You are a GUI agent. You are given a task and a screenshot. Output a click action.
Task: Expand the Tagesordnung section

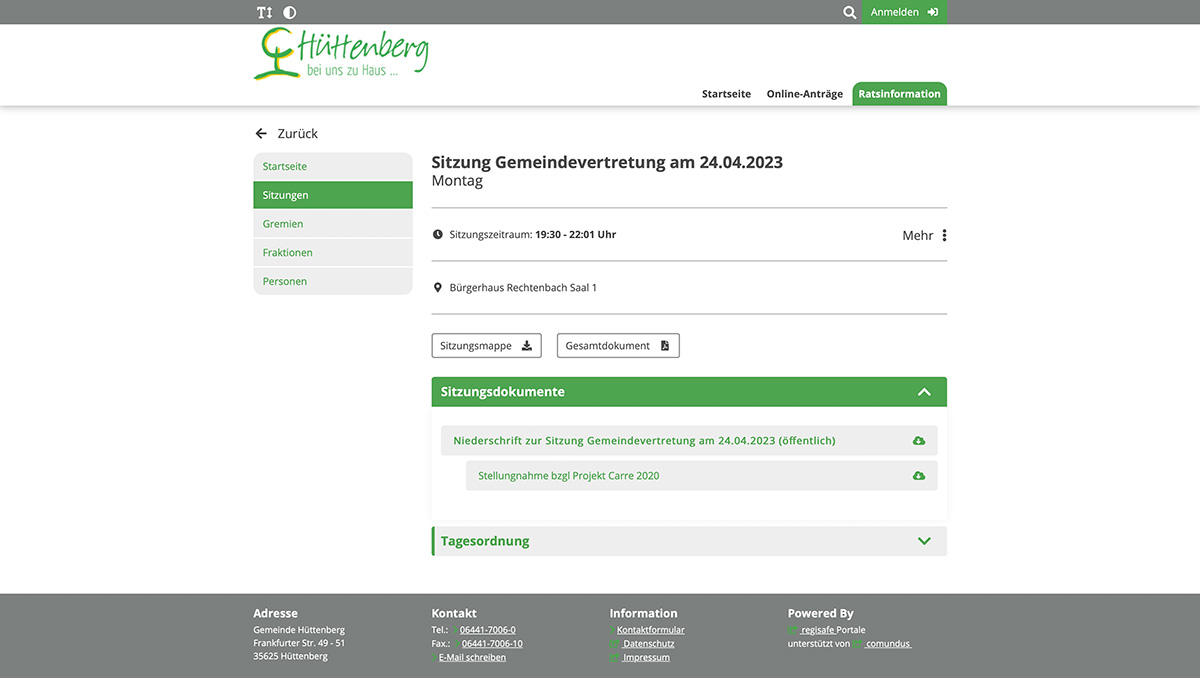click(x=923, y=540)
